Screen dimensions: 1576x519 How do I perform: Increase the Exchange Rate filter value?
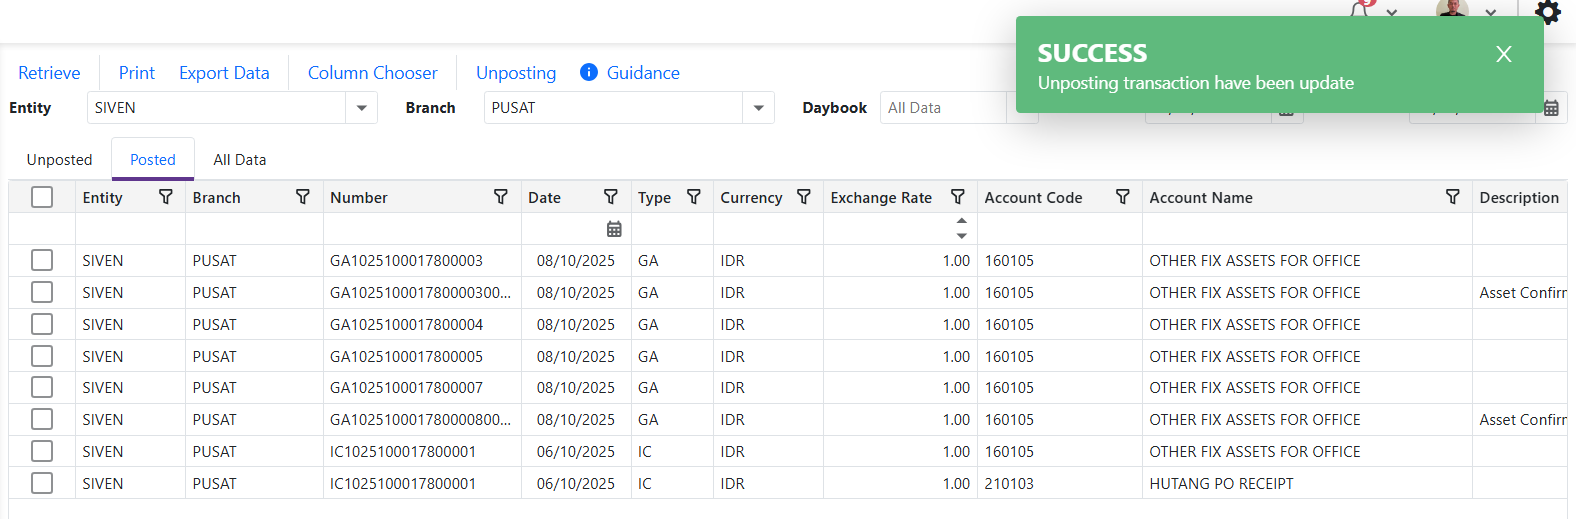click(961, 221)
